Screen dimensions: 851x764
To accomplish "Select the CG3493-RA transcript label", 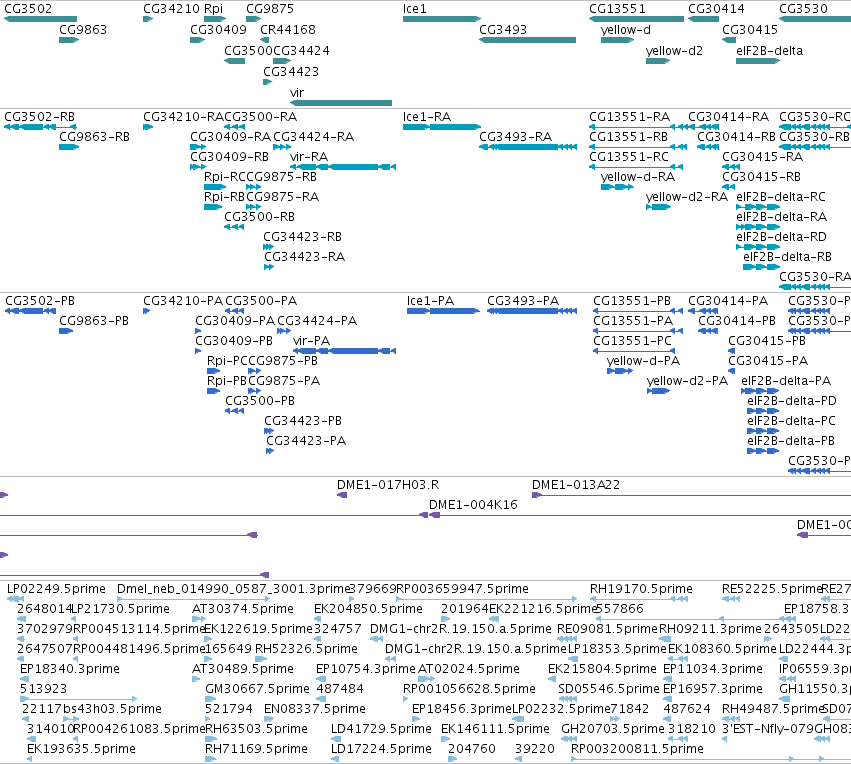I will (515, 137).
